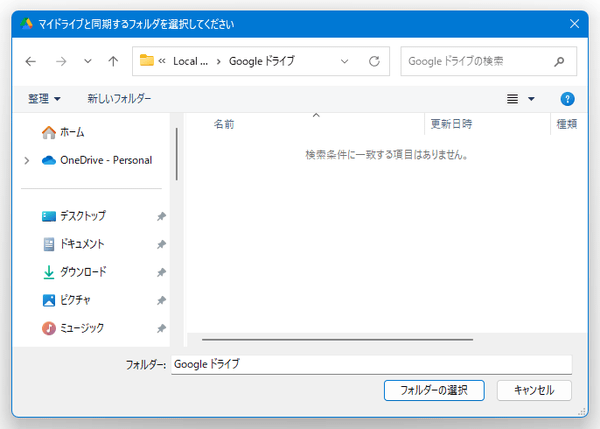Expand the address bar path dropdown

pyautogui.click(x=345, y=61)
